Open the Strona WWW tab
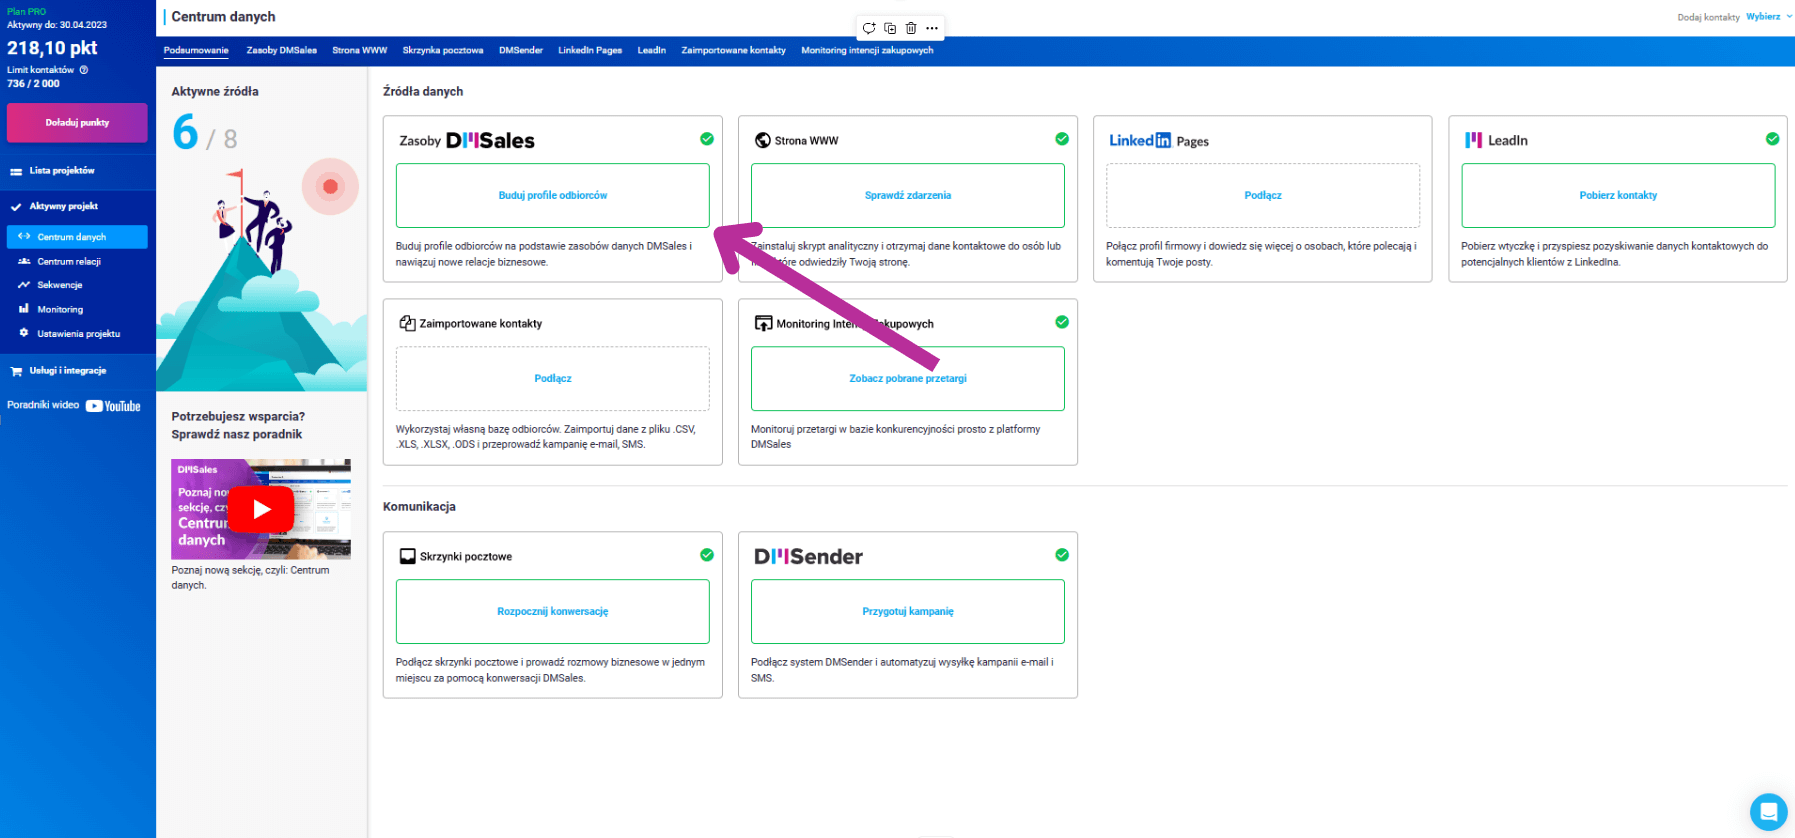1795x838 pixels. click(359, 50)
